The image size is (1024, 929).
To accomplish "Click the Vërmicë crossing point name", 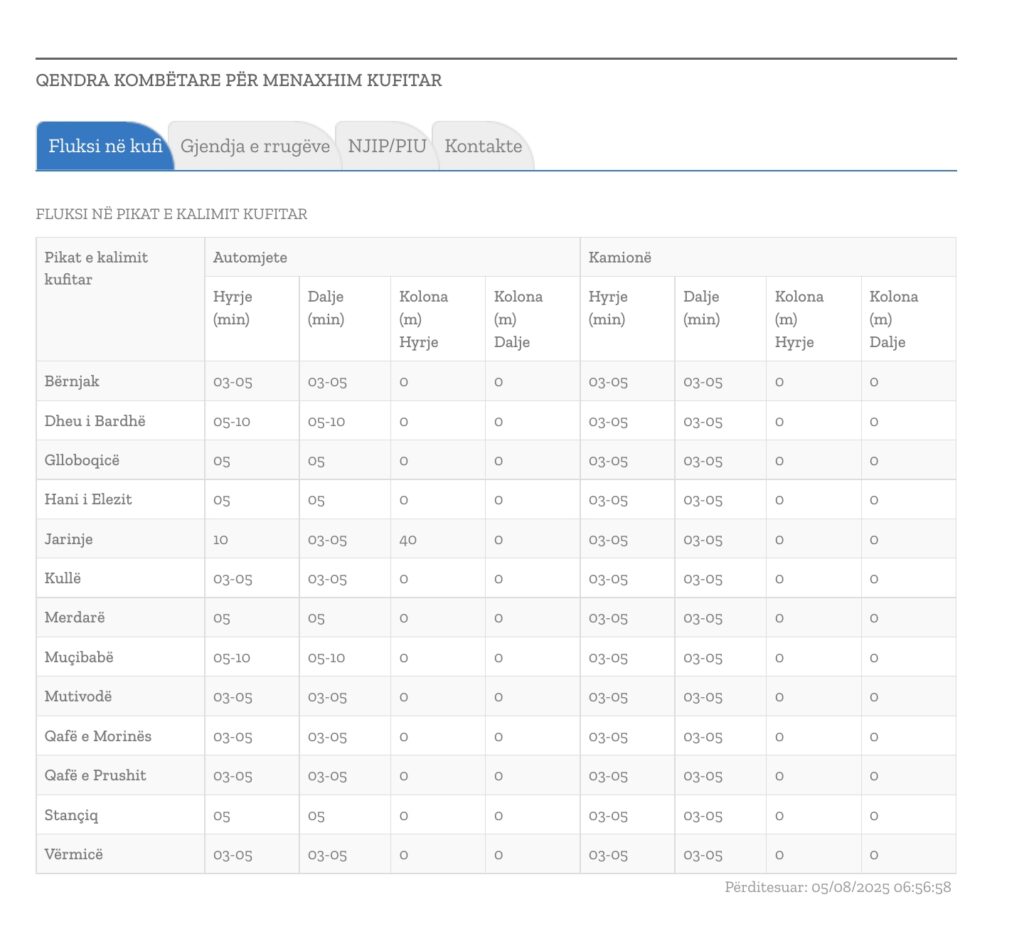I will [x=73, y=854].
